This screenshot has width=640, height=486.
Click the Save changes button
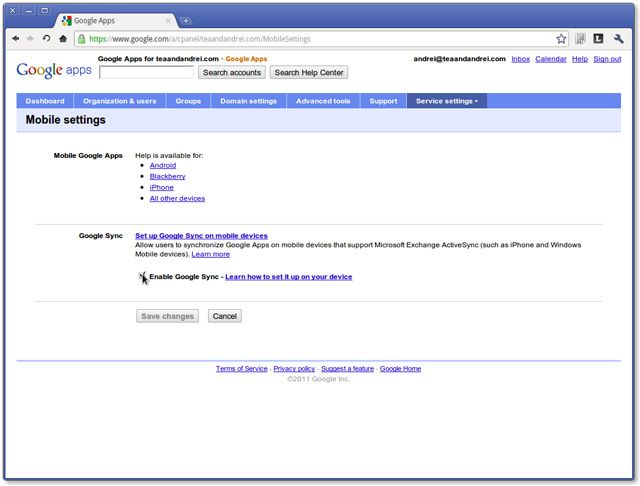167,316
